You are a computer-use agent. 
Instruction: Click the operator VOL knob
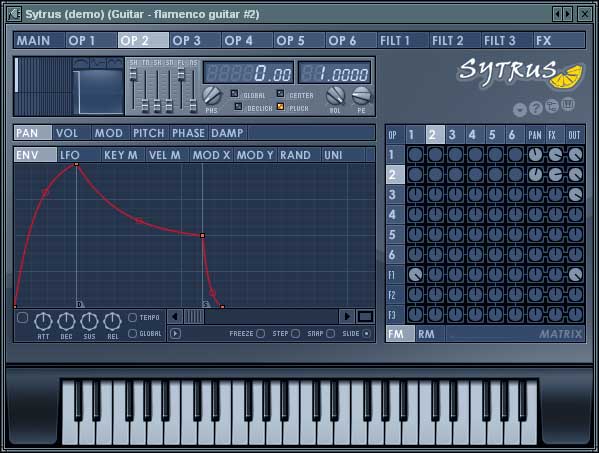click(x=335, y=95)
